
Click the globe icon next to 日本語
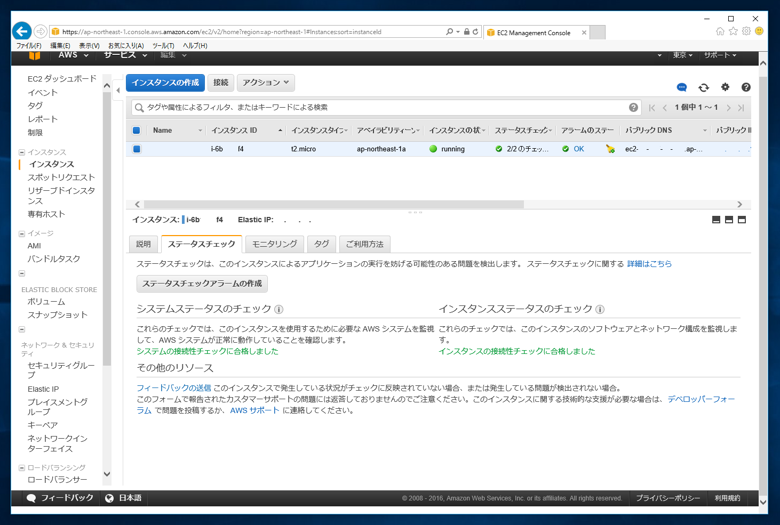coord(109,498)
